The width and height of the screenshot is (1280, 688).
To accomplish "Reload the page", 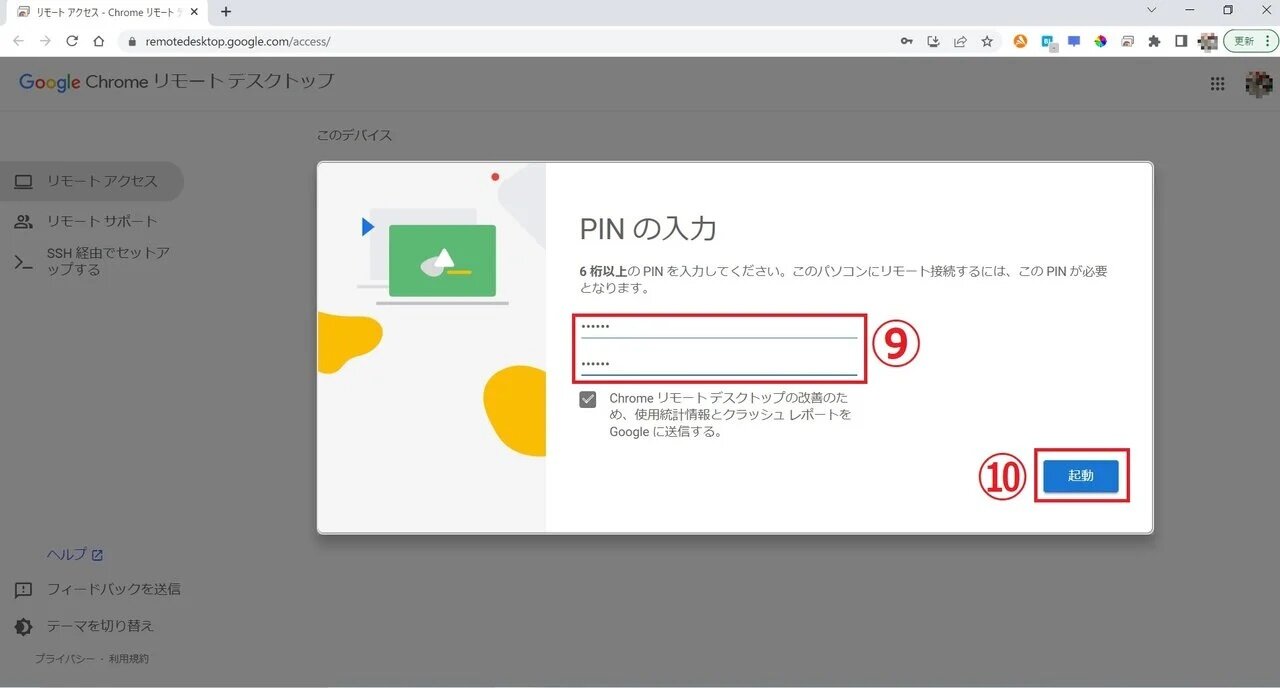I will point(72,41).
